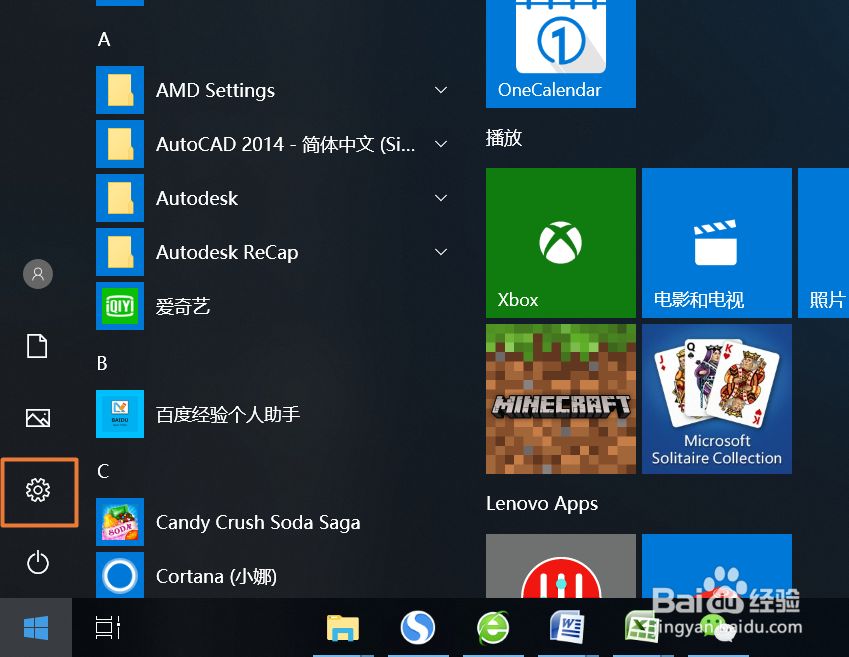Open the Minecraft tile

(561, 399)
